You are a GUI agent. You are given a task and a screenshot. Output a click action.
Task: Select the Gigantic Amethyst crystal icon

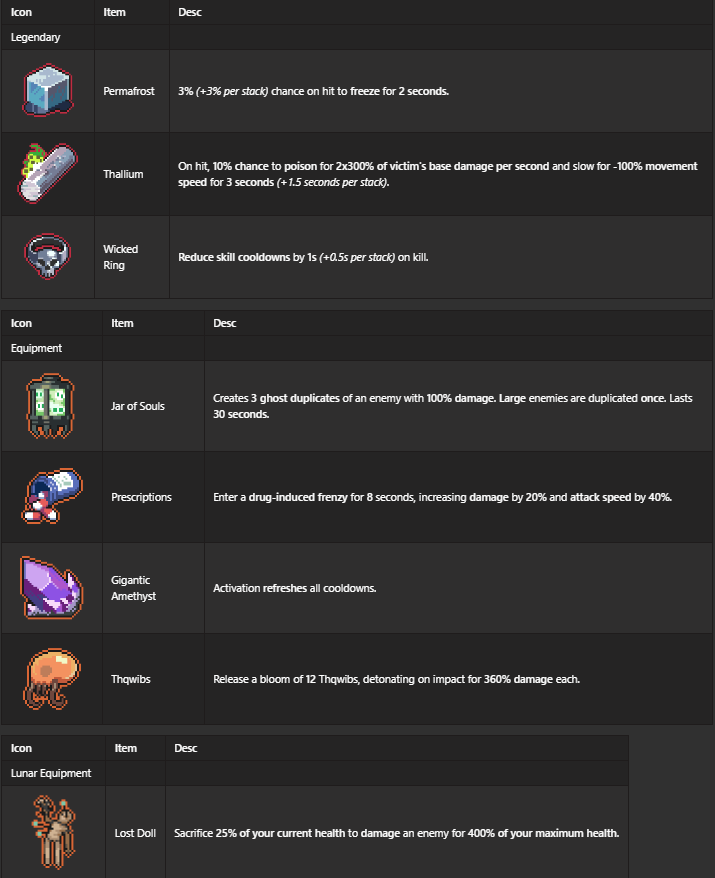[x=48, y=588]
